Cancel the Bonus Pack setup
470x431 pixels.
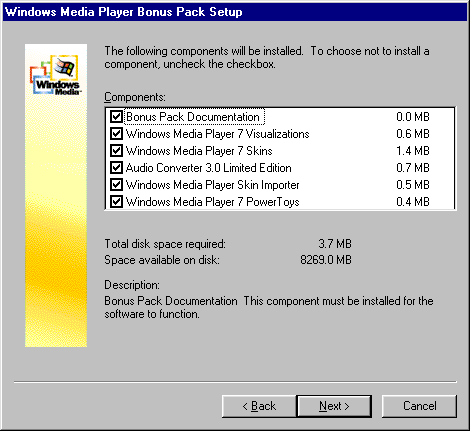pyautogui.click(x=419, y=406)
